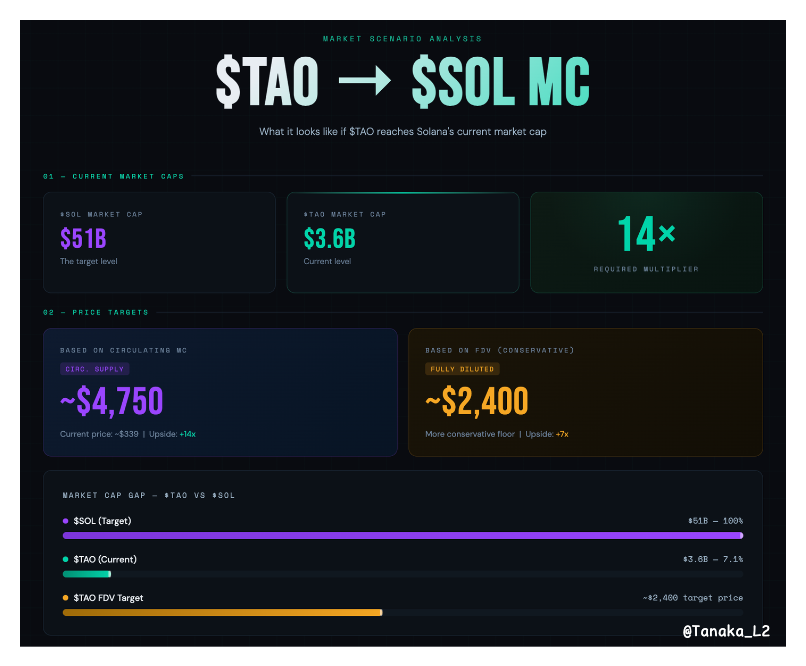The image size is (806, 666).
Task: Click the $TAO (Current) legend label
Action: pyautogui.click(x=105, y=559)
